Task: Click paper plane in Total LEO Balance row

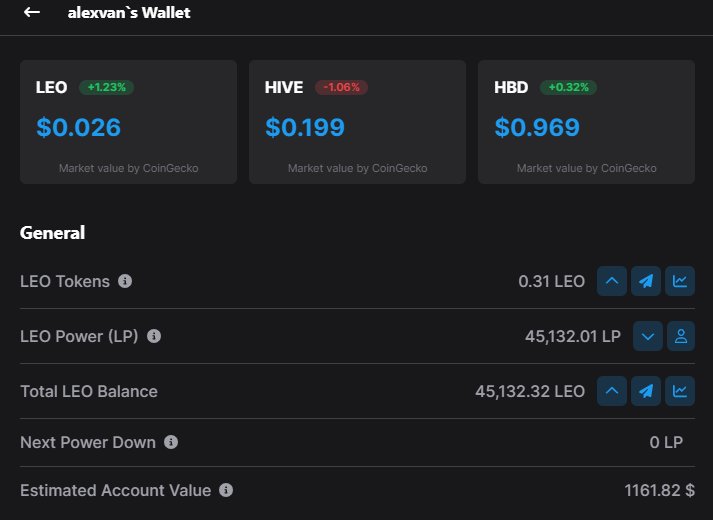Action: [x=646, y=391]
